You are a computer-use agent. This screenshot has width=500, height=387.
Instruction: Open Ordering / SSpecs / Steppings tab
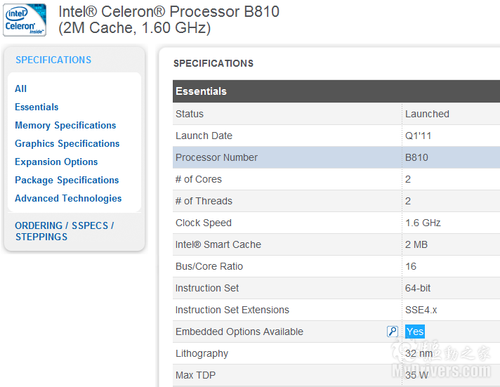pos(64,231)
